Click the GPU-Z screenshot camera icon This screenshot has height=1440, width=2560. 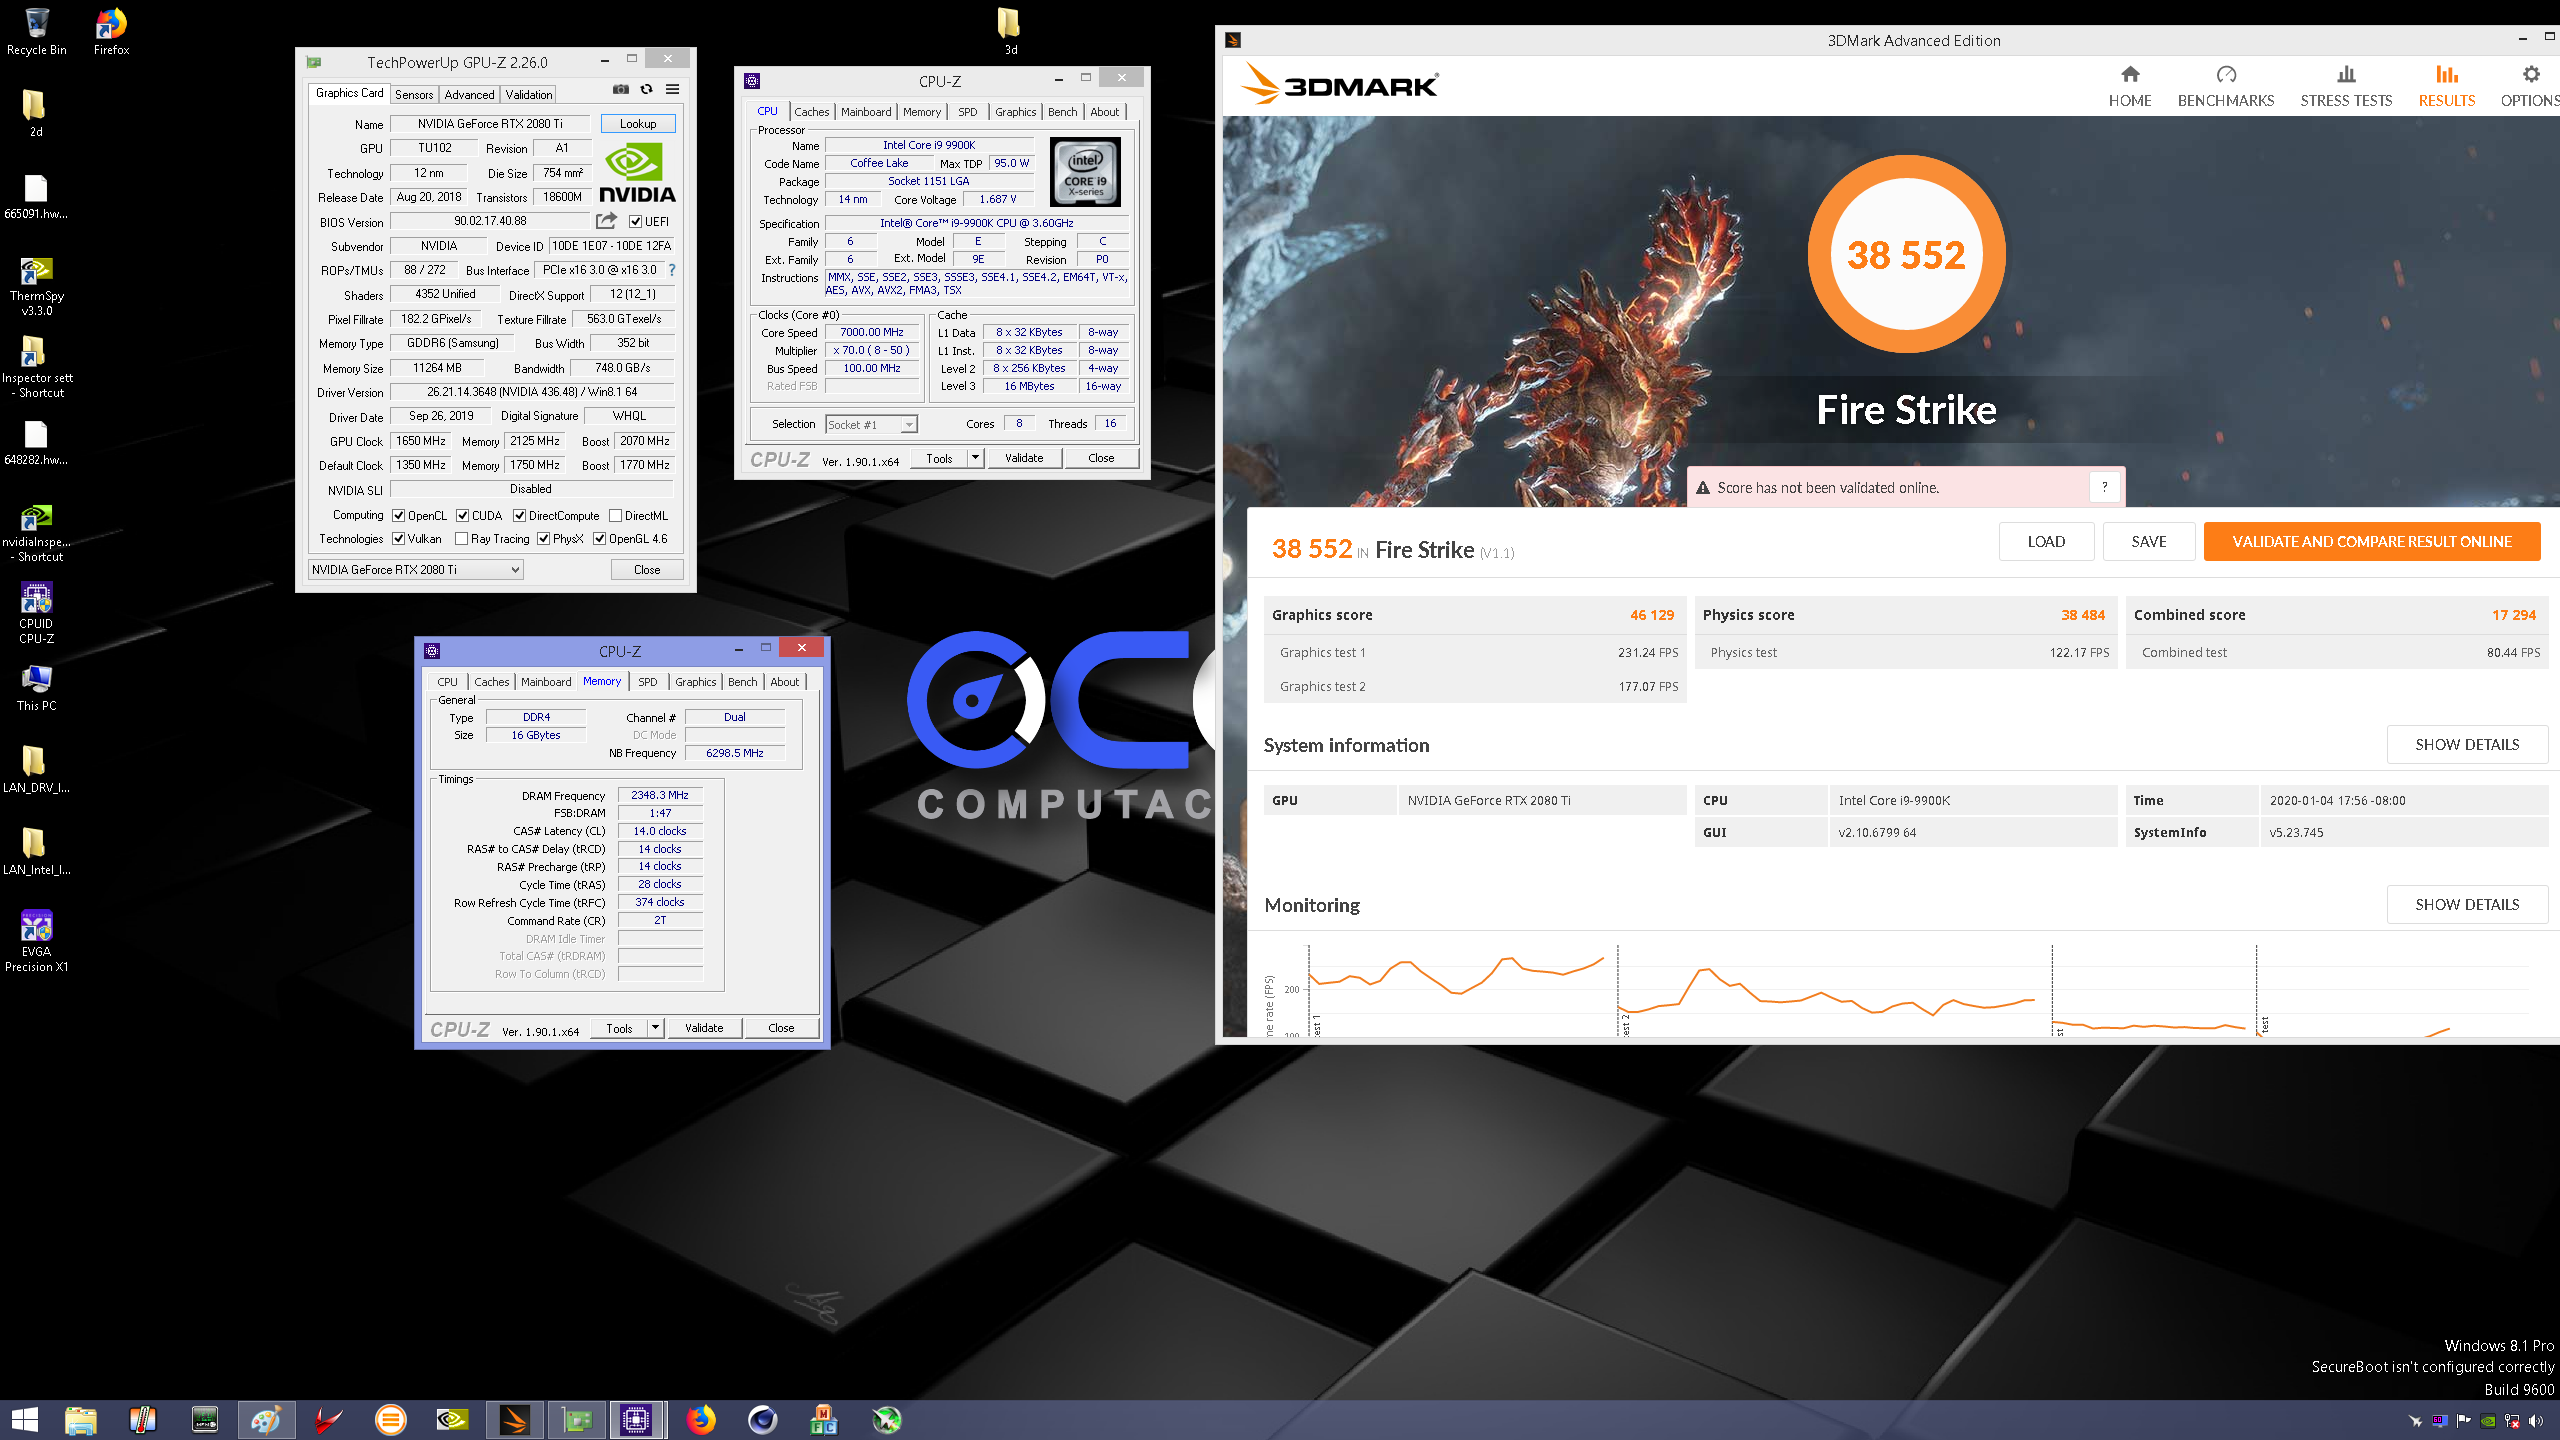click(621, 89)
